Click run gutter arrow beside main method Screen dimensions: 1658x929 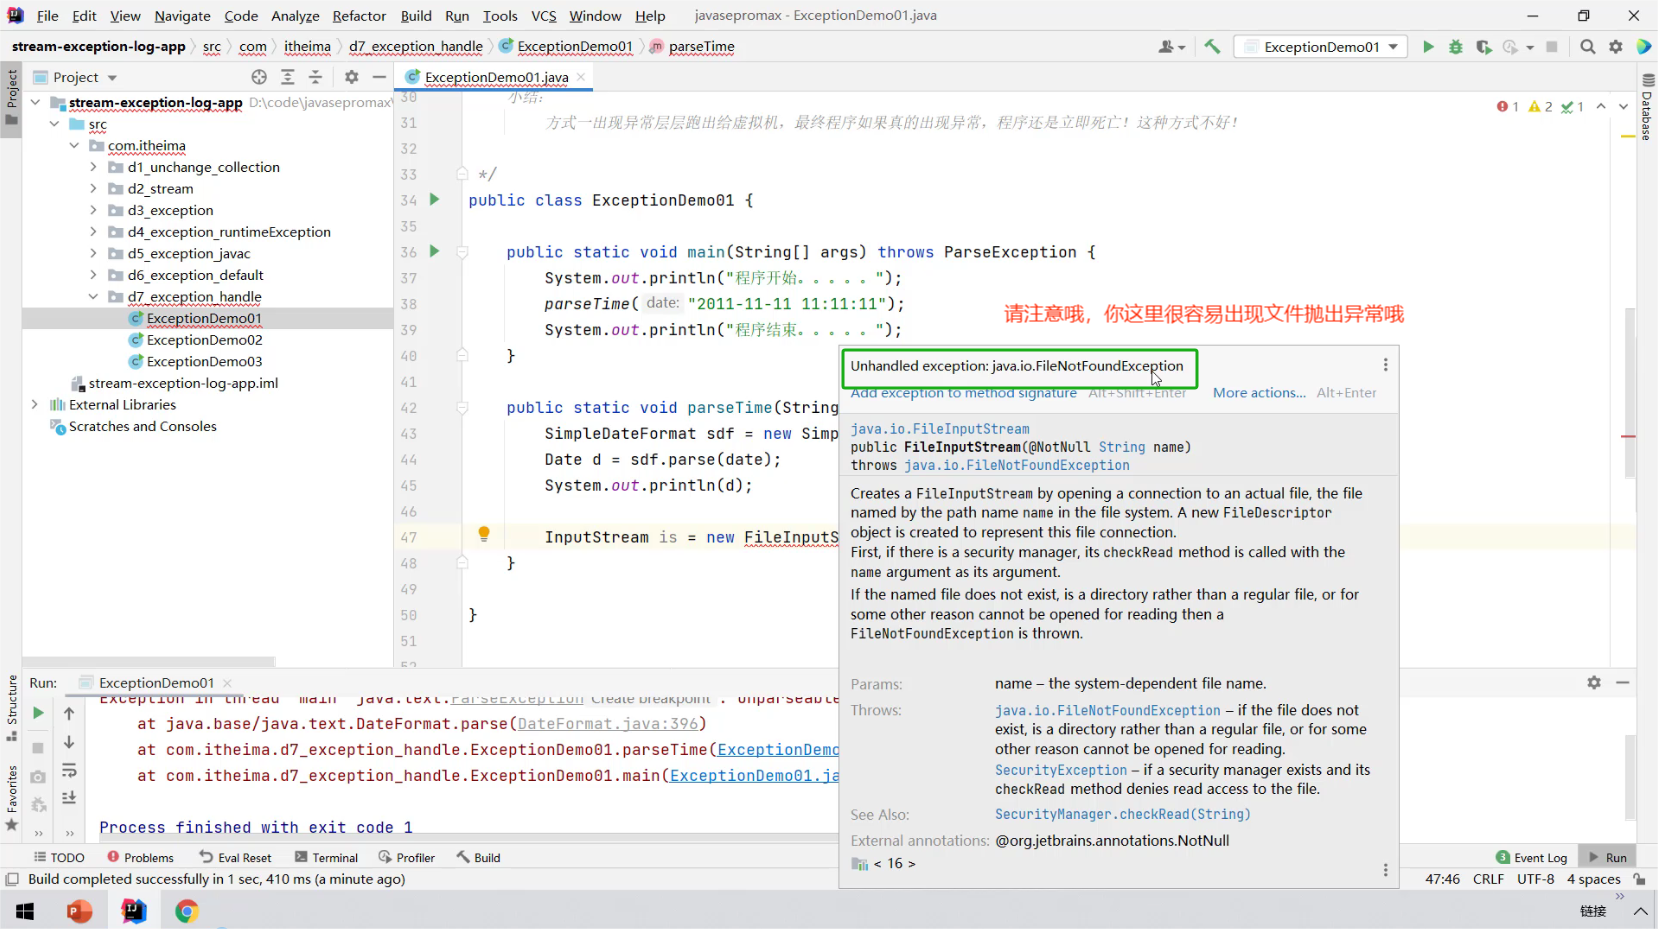[434, 251]
